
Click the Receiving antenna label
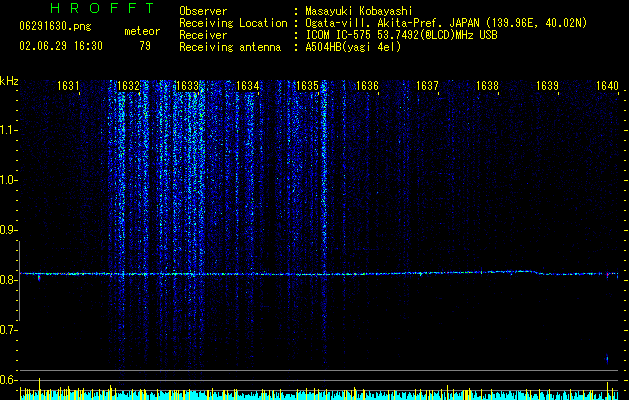pos(230,47)
